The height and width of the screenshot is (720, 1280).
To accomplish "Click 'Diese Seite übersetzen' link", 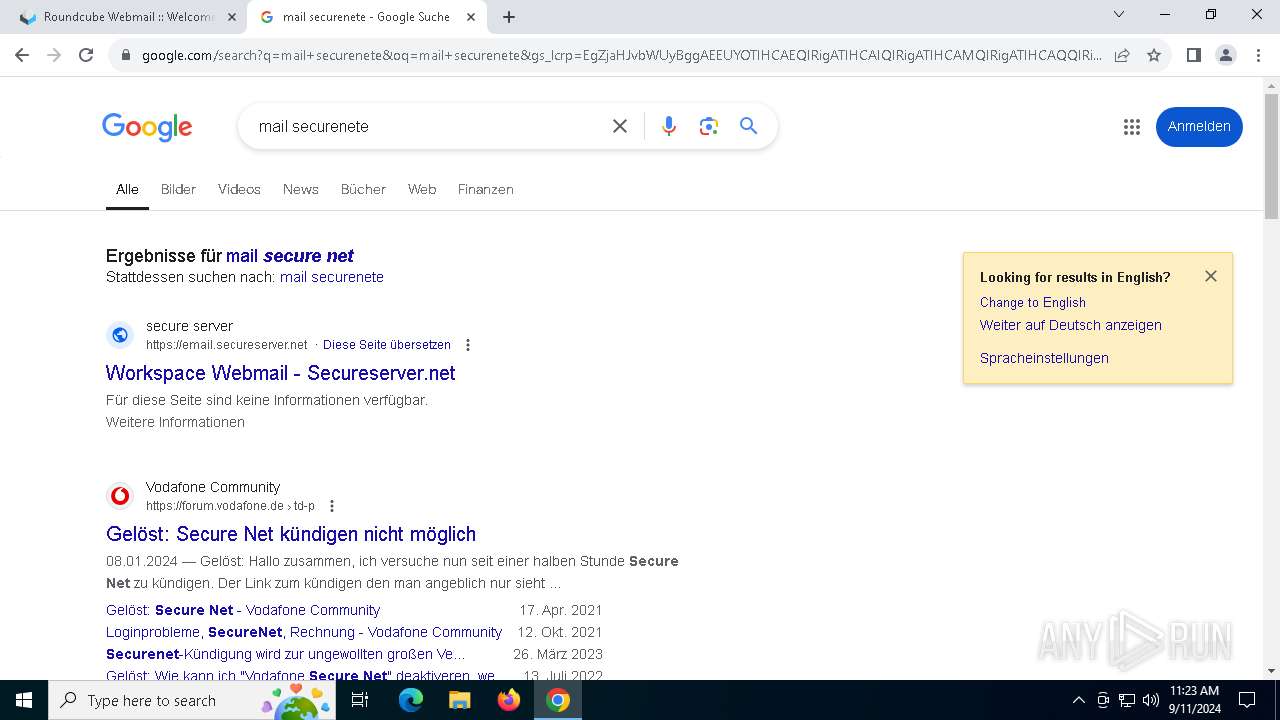I will (x=387, y=345).
